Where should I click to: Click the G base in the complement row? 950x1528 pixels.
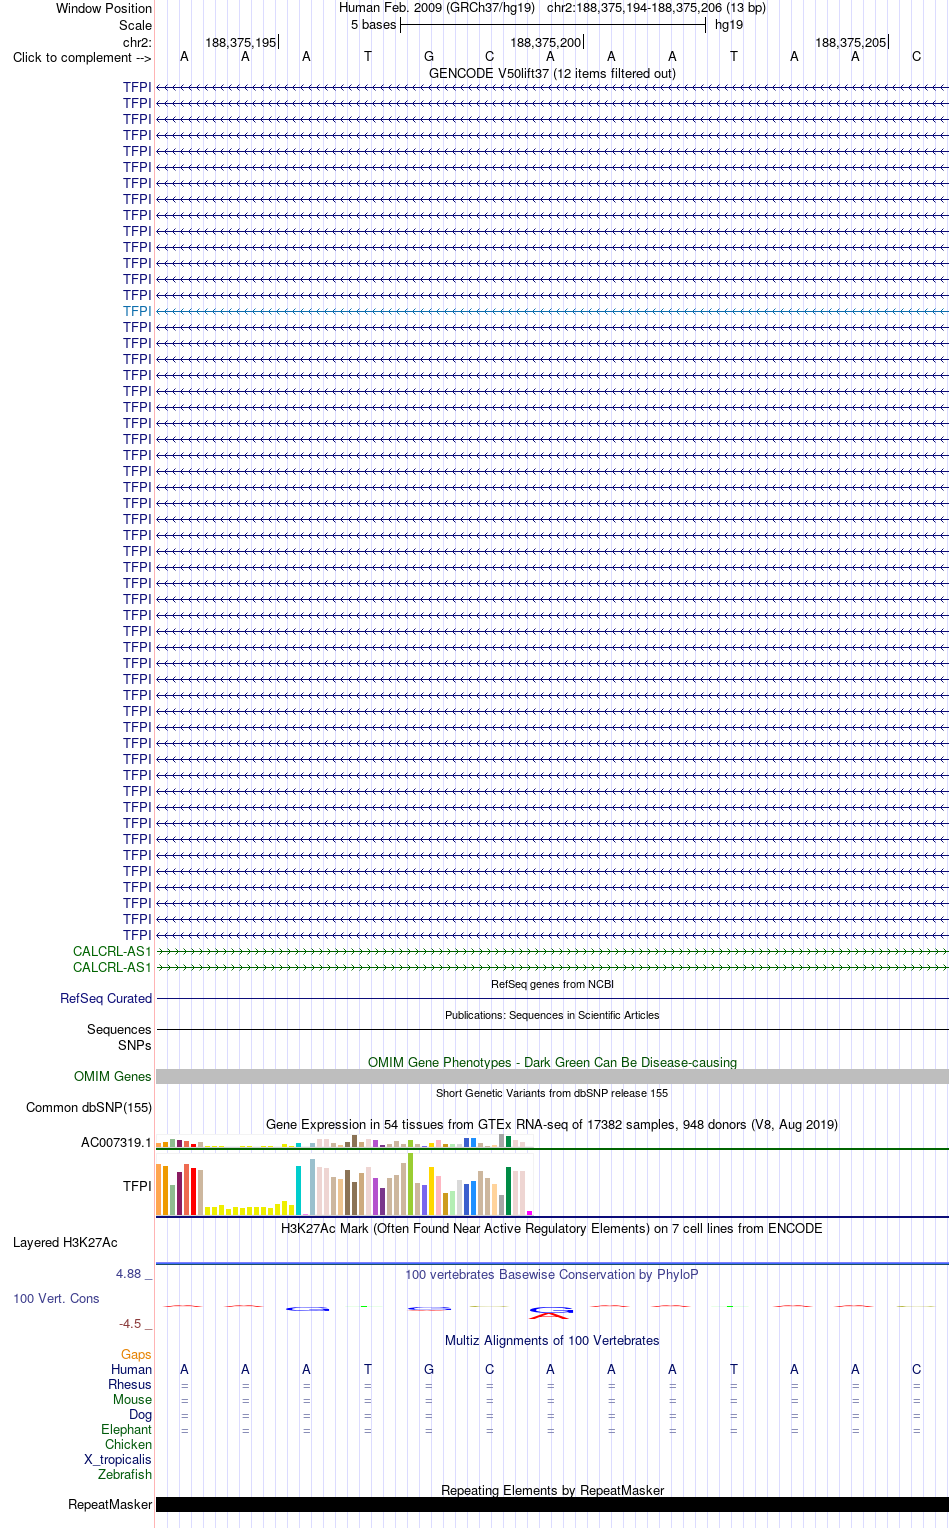(429, 56)
